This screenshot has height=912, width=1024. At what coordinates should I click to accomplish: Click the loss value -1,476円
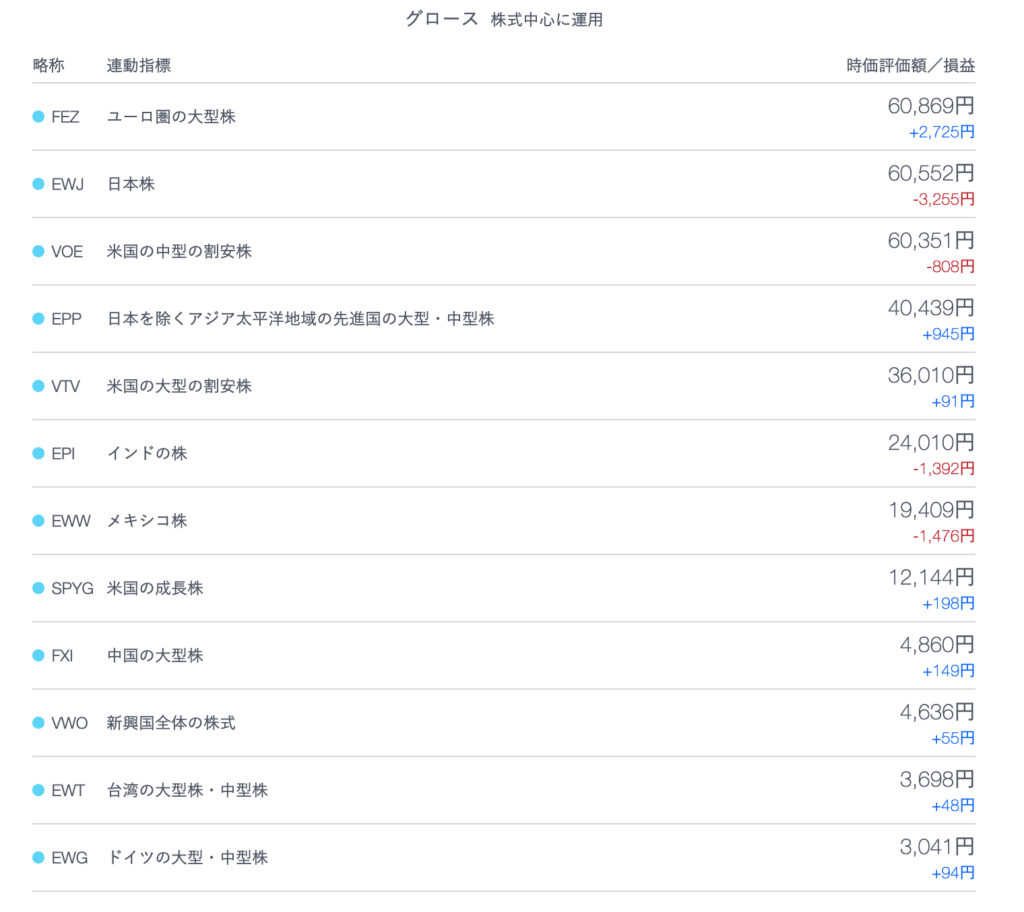[x=944, y=536]
